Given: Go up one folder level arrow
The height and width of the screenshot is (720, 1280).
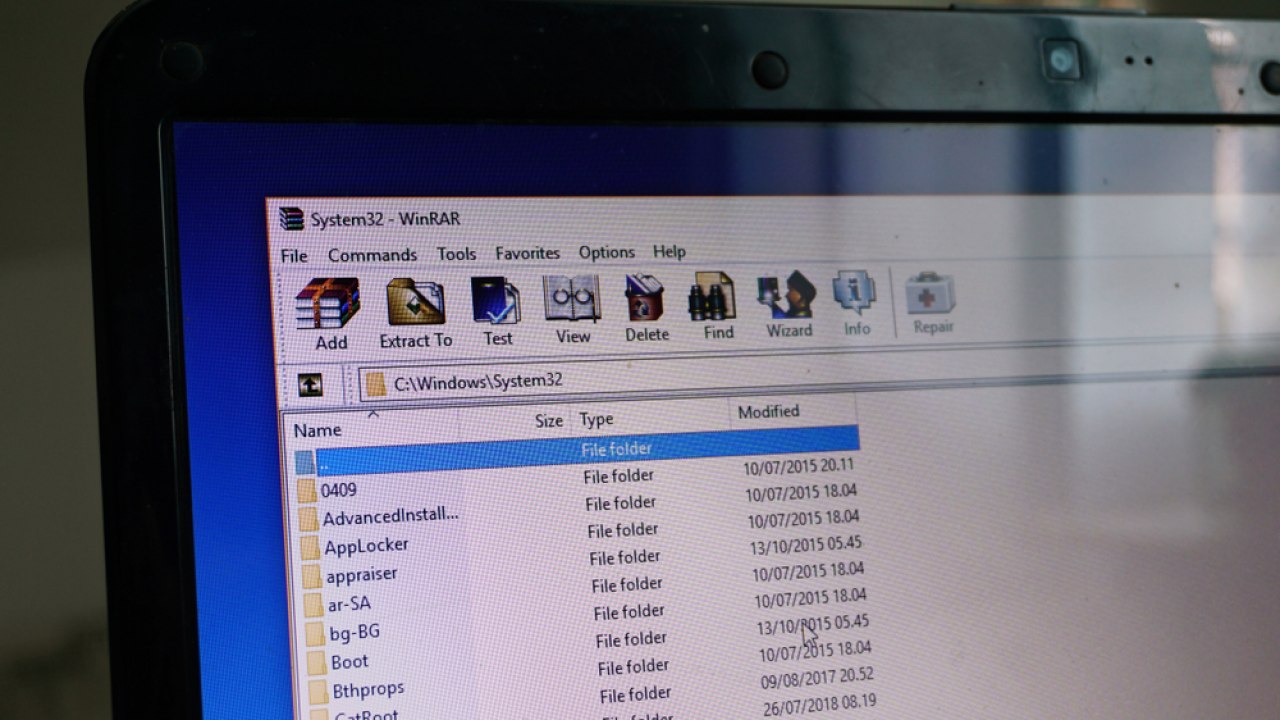Looking at the screenshot, I should 310,385.
